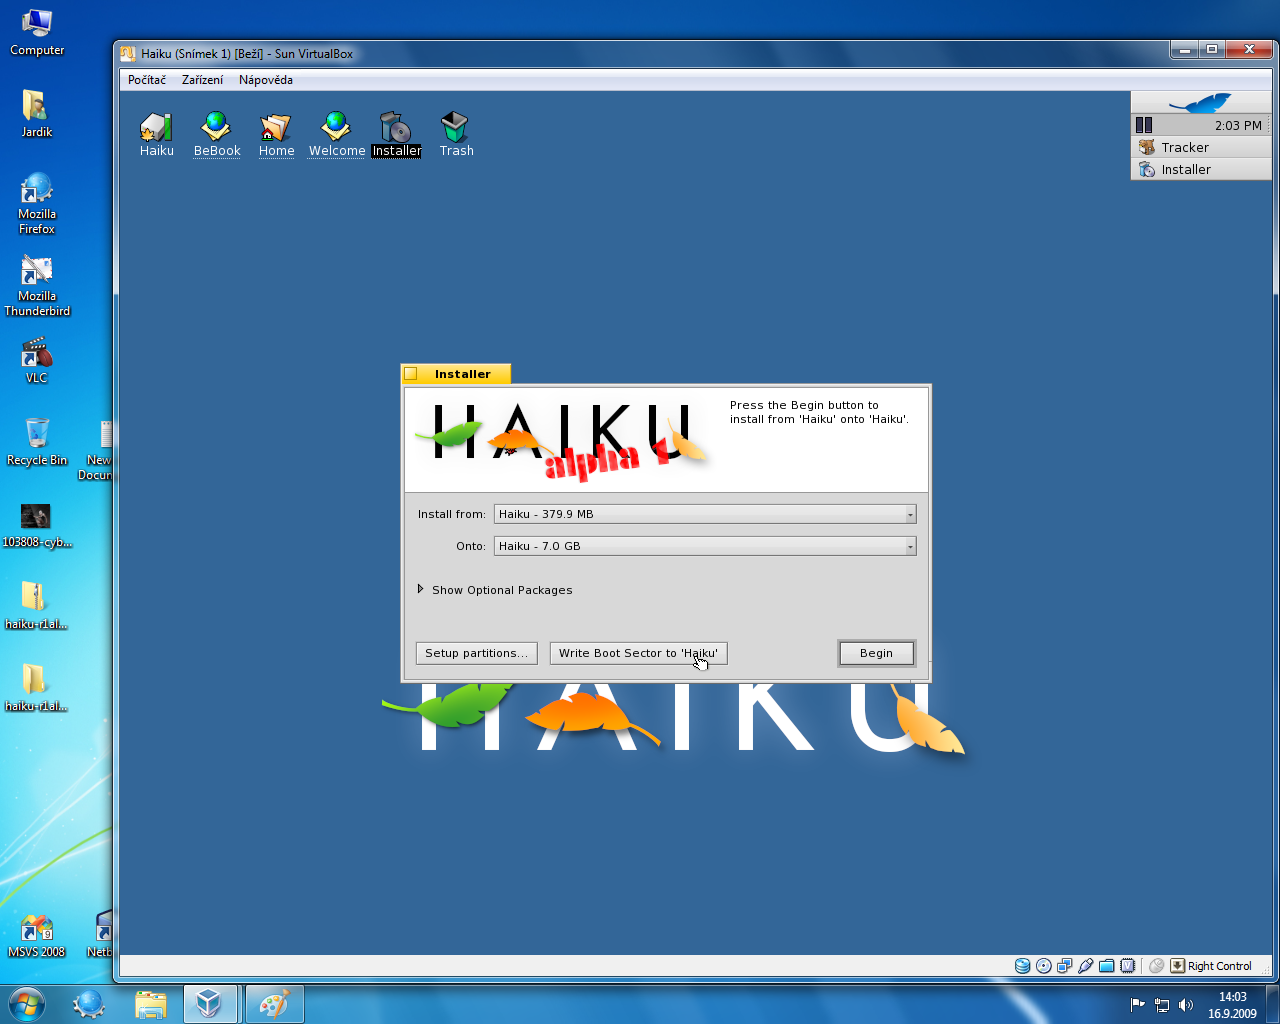Click the Setup partitions... button
This screenshot has height=1024, width=1280.
pos(476,653)
